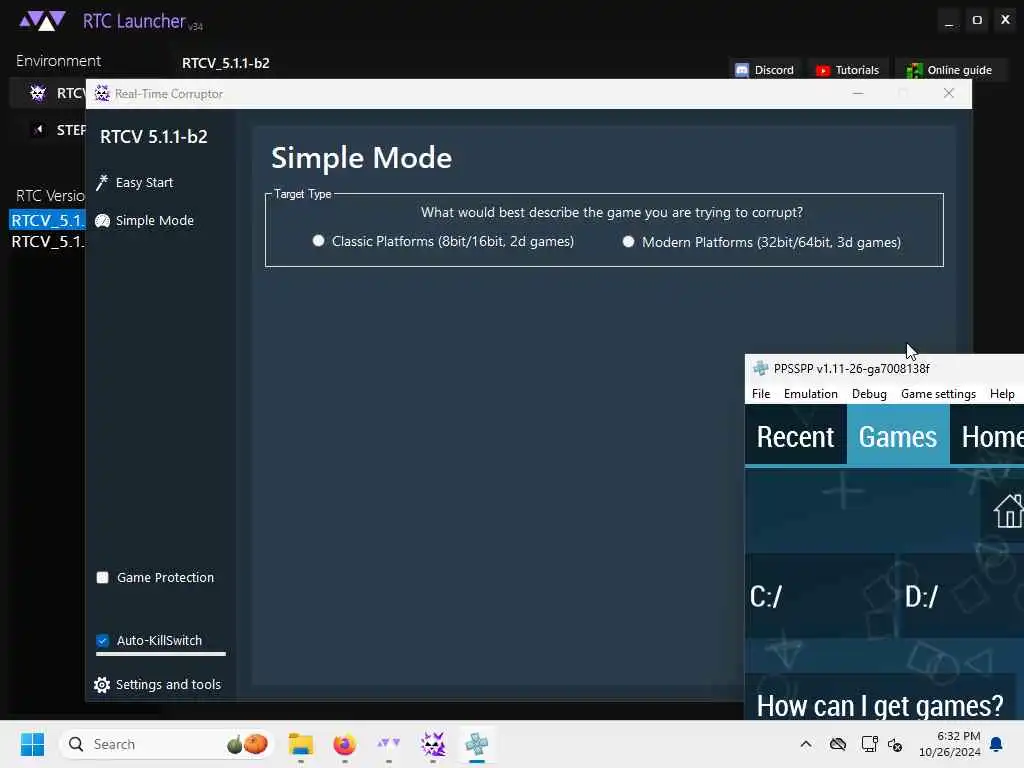Click 'How can I get games?' in PPSSPP
This screenshot has height=768, width=1024.
pos(880,705)
